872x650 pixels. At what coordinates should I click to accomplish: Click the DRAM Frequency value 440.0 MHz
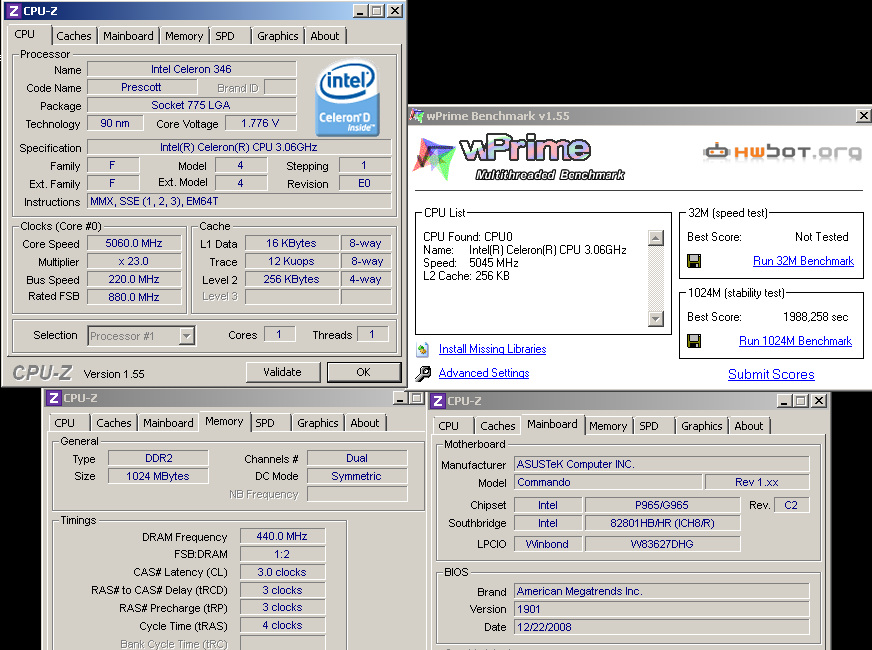click(x=282, y=536)
